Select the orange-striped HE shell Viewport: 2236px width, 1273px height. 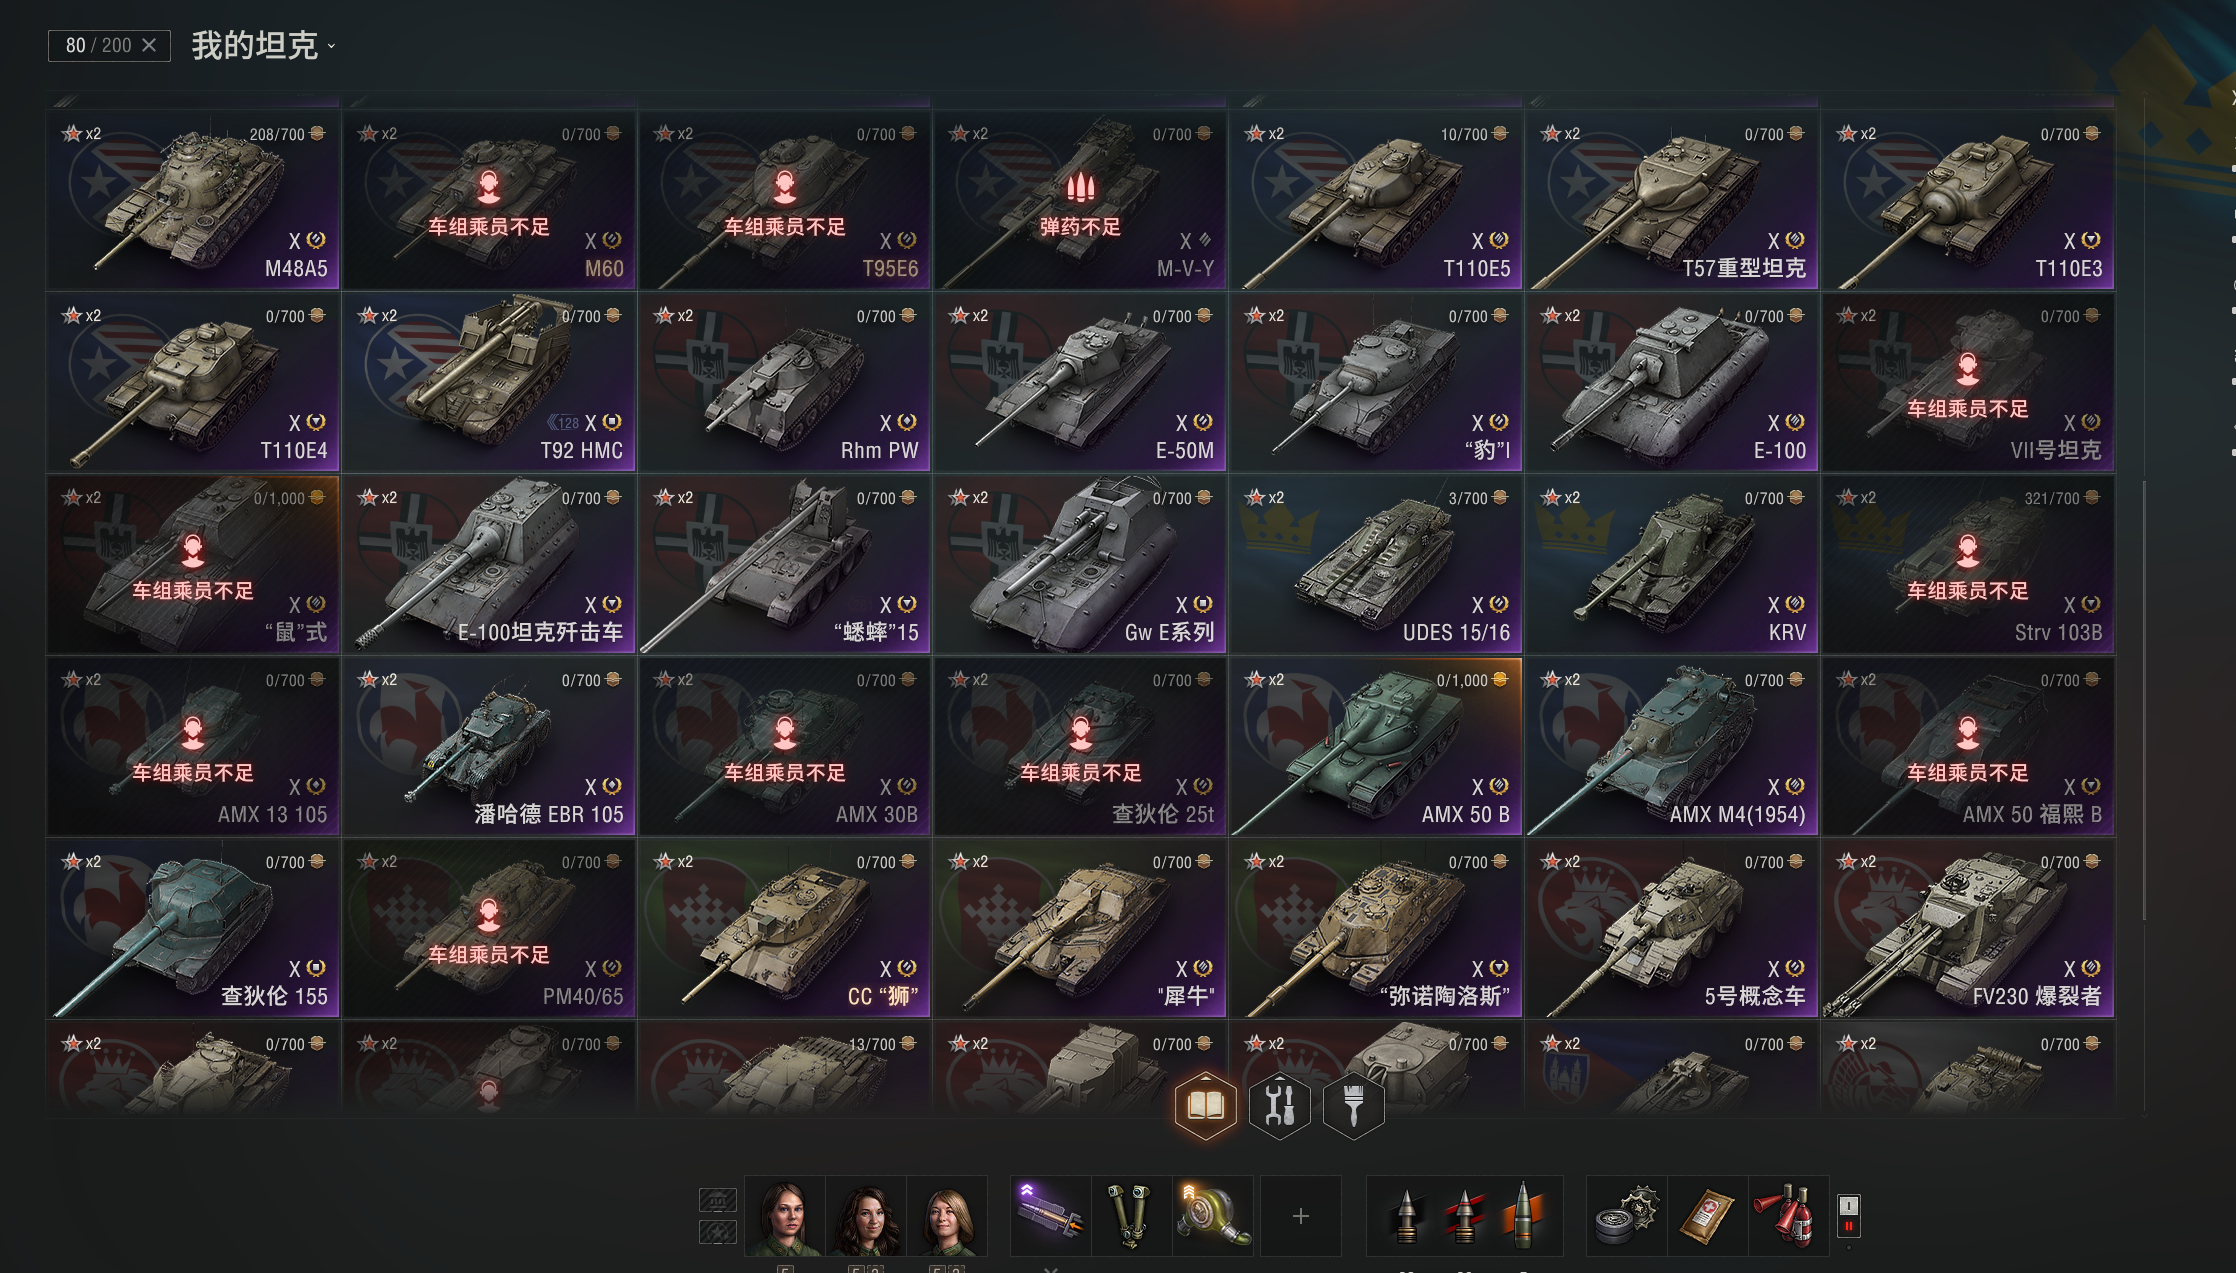[1523, 1216]
